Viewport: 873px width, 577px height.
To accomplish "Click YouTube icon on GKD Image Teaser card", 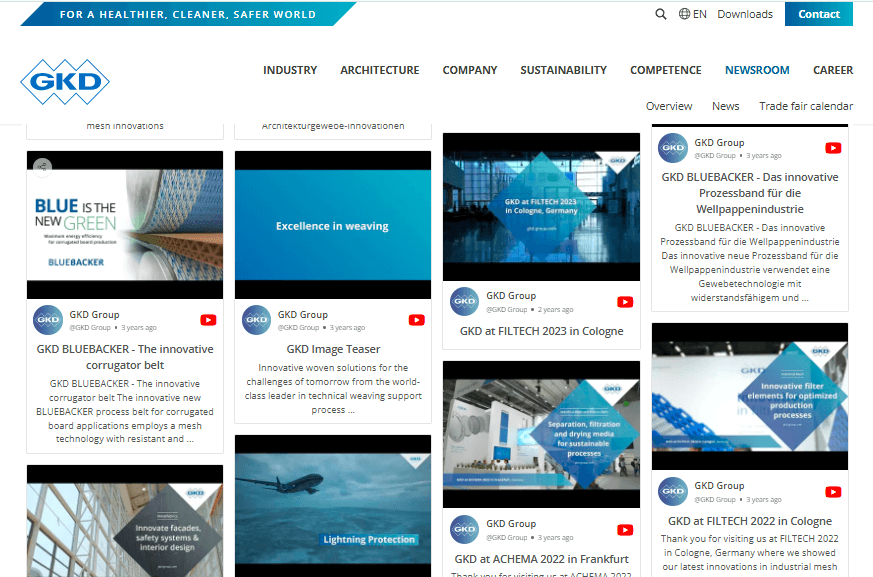I will click(416, 320).
